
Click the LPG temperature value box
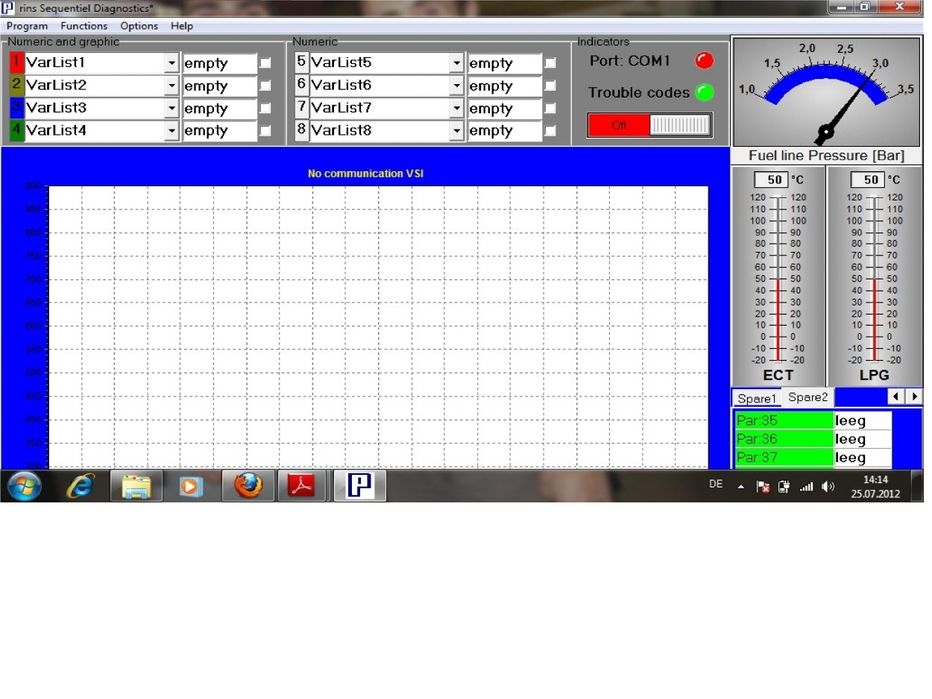(x=867, y=180)
